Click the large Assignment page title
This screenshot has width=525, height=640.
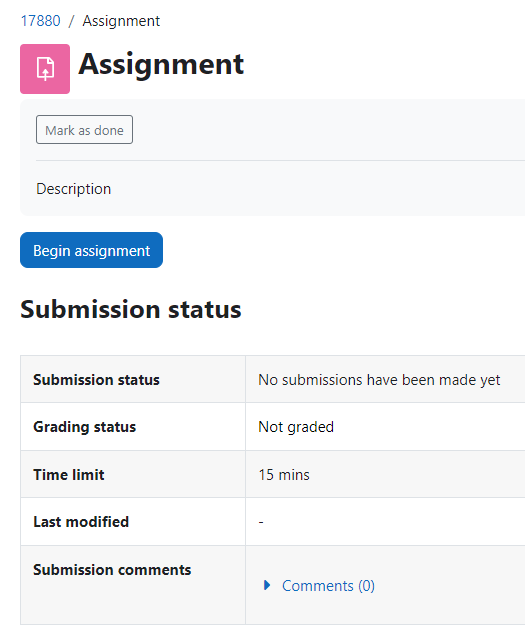(x=161, y=64)
